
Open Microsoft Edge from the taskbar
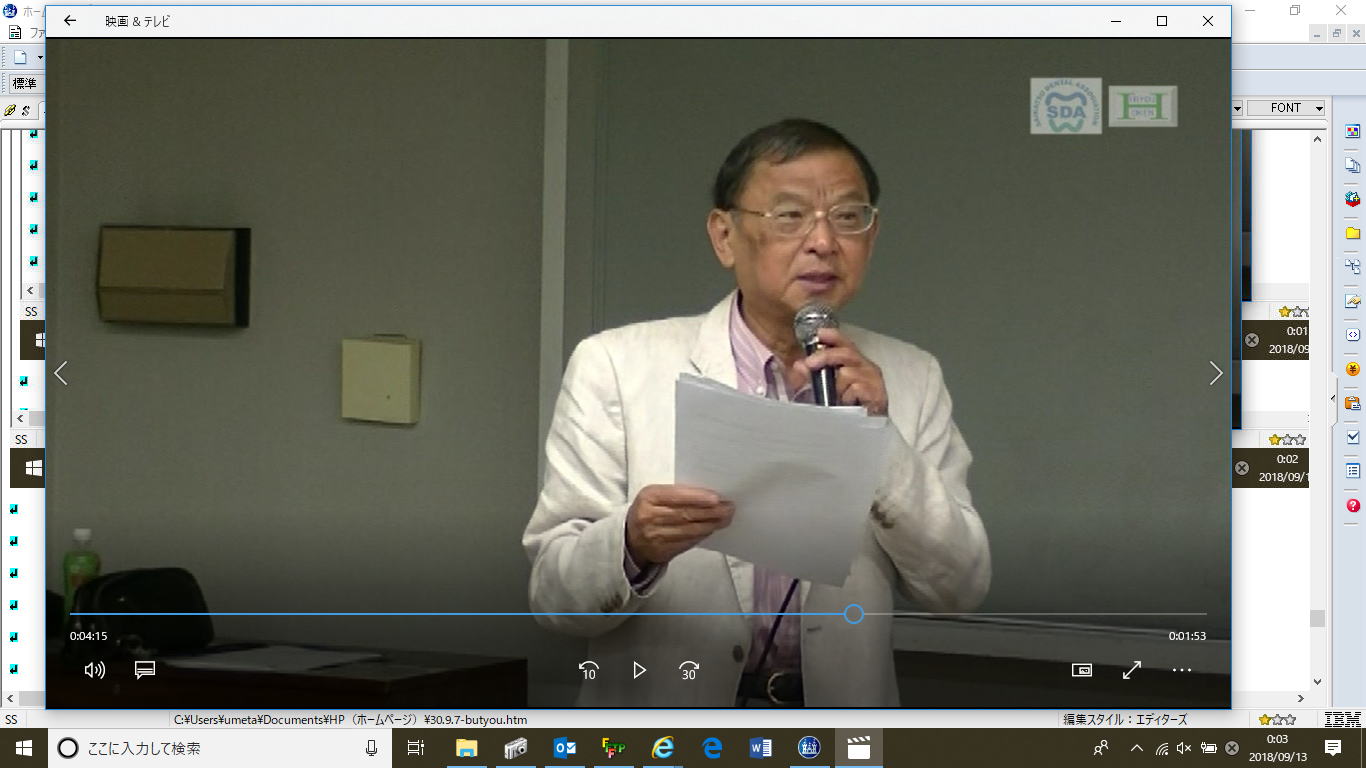(712, 748)
